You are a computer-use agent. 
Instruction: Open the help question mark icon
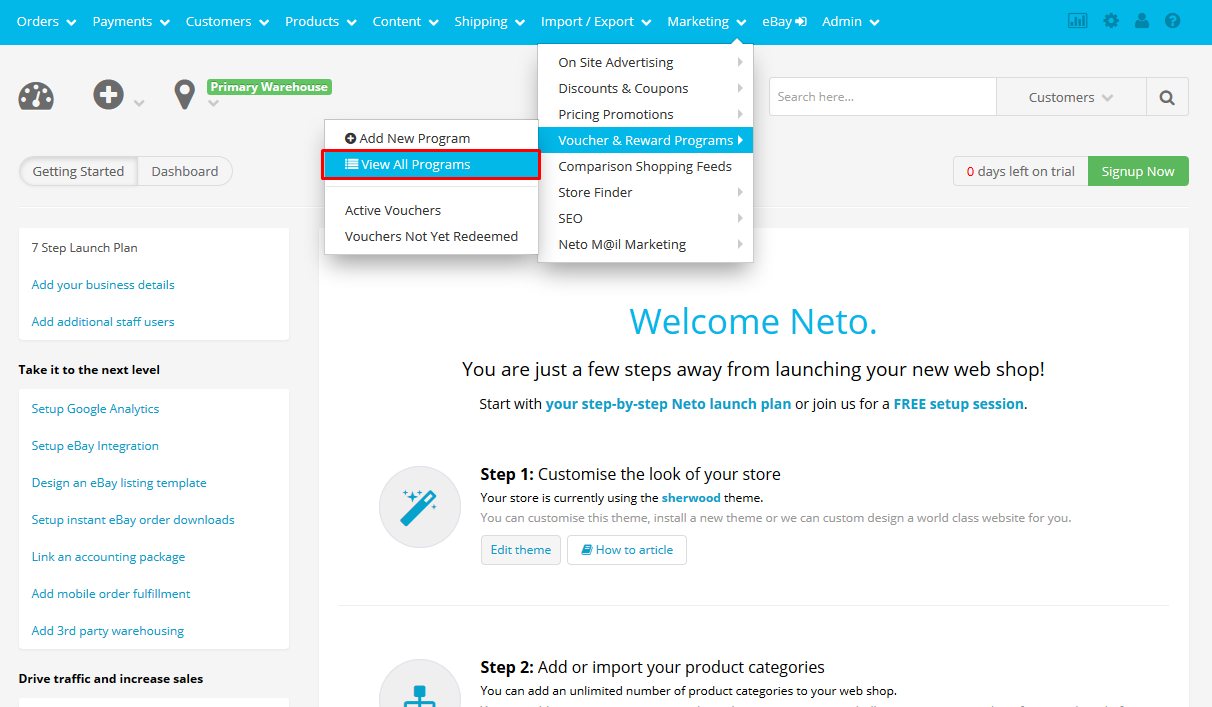pos(1173,21)
